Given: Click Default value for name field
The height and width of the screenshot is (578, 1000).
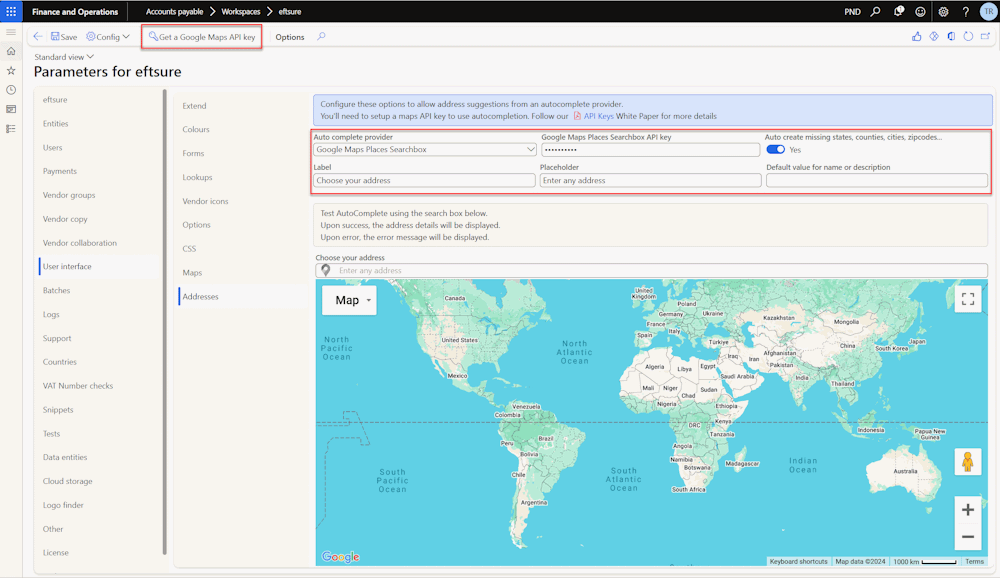Looking at the screenshot, I should pyautogui.click(x=877, y=181).
